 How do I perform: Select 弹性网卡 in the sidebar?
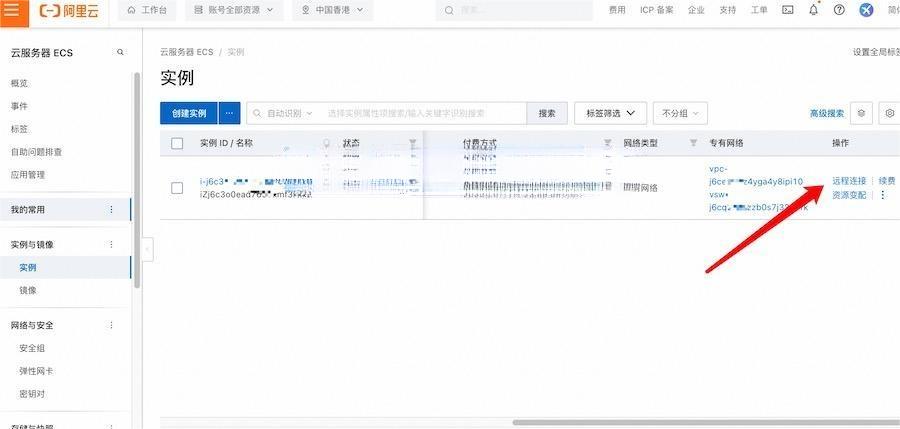click(x=36, y=371)
